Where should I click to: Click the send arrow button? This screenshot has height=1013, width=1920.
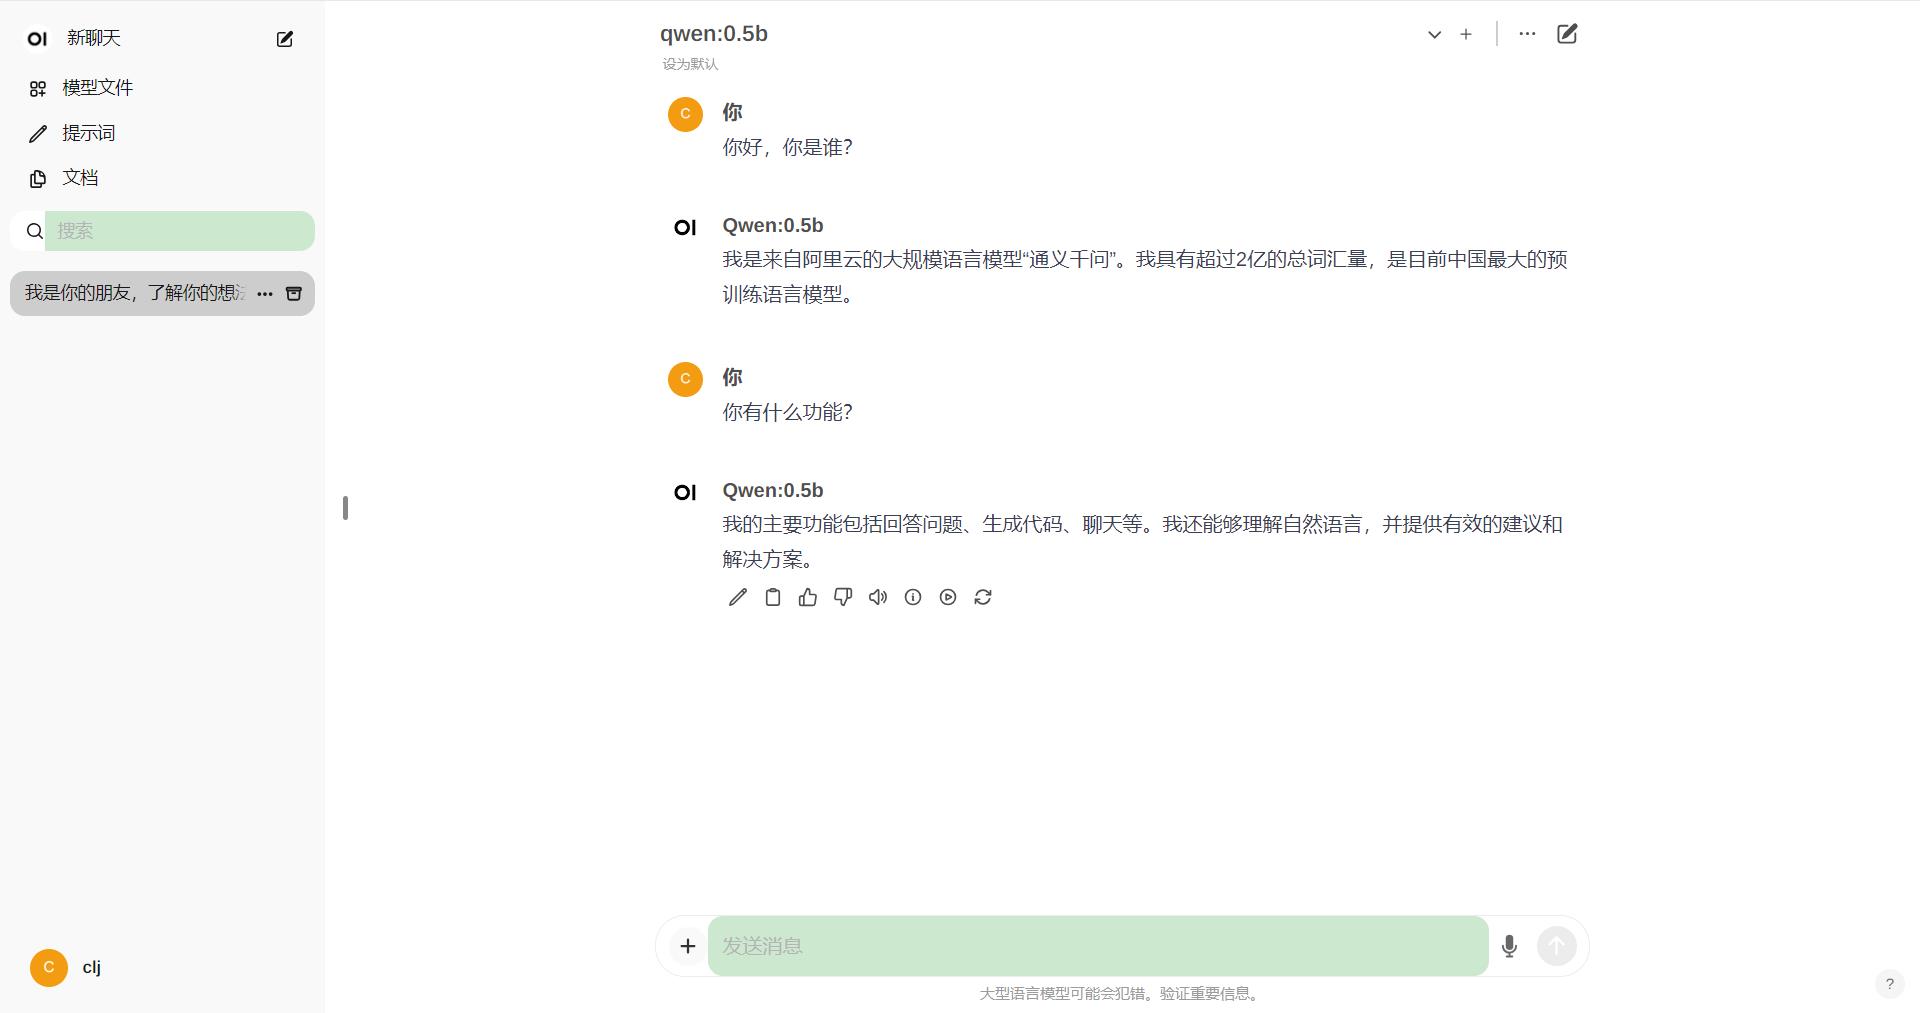click(x=1557, y=946)
